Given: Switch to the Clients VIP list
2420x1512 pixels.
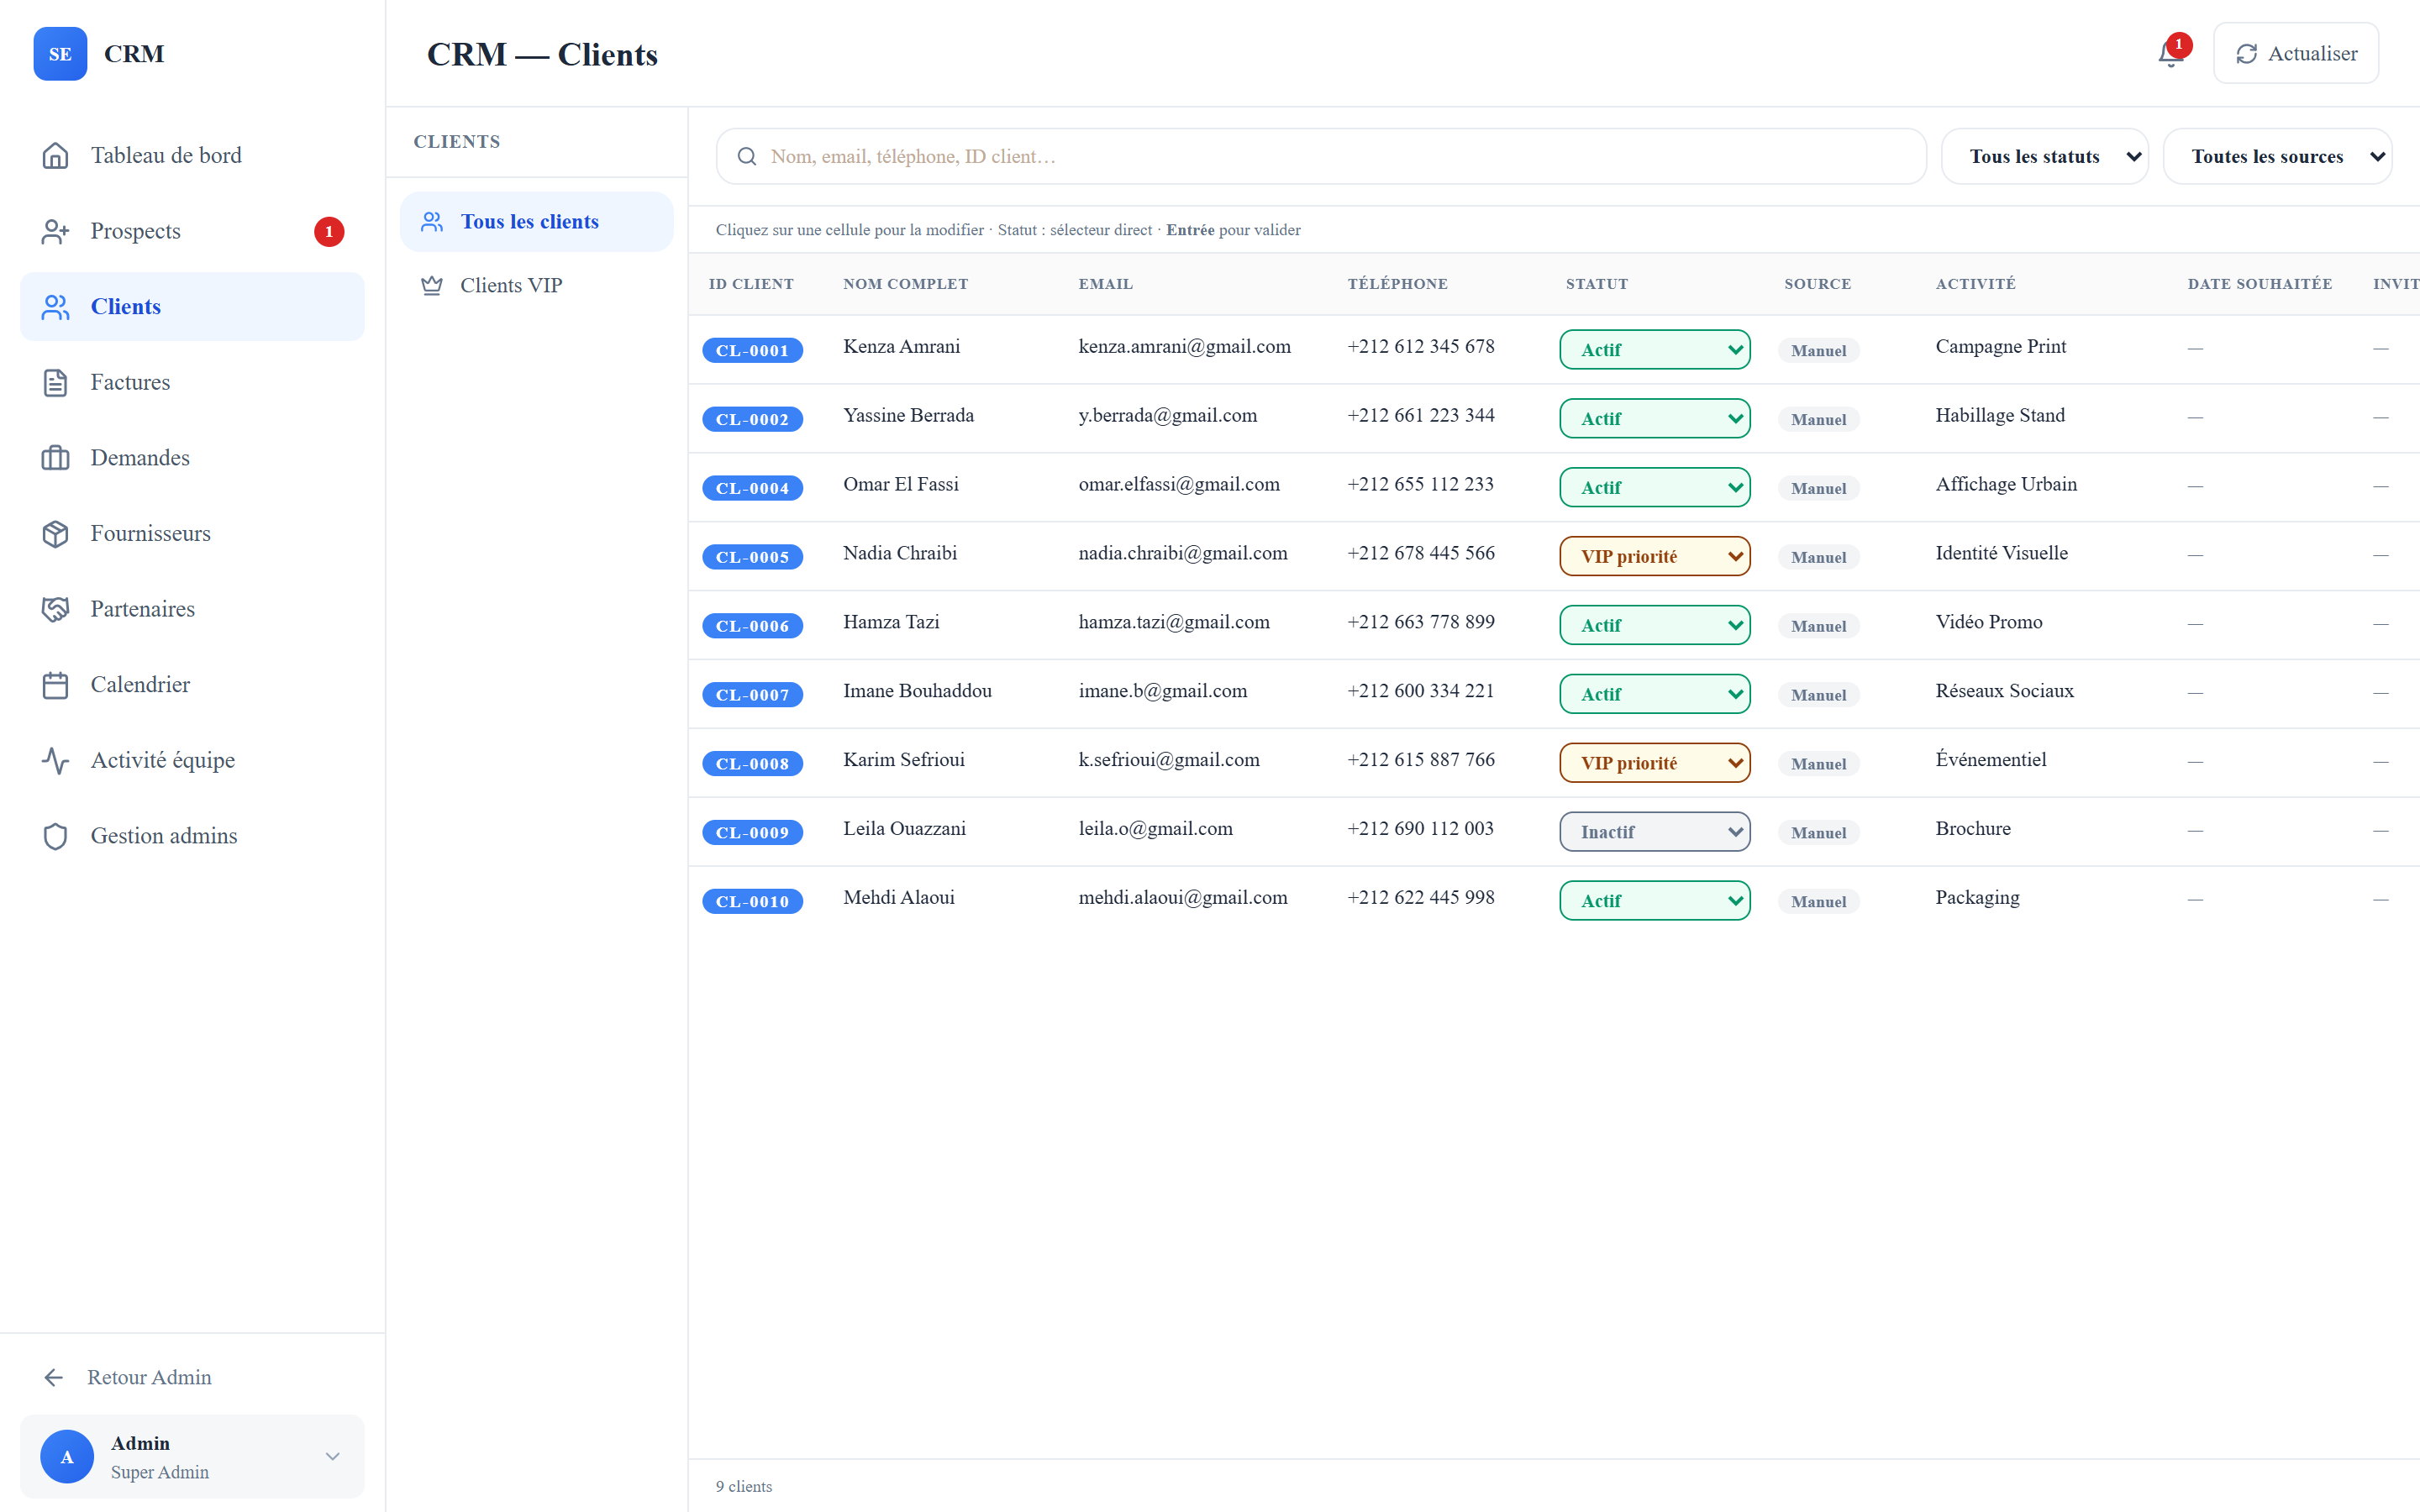Looking at the screenshot, I should point(537,286).
